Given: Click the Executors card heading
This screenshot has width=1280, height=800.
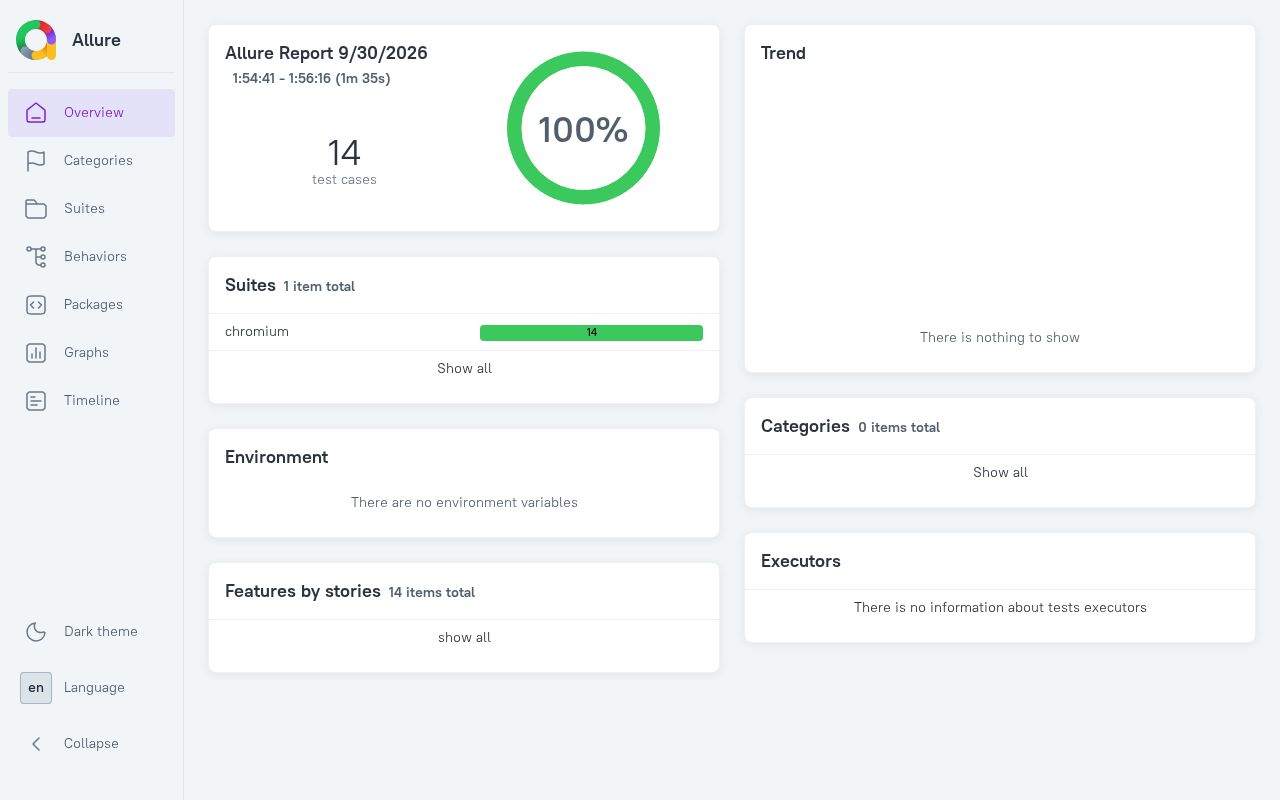Looking at the screenshot, I should (x=801, y=561).
